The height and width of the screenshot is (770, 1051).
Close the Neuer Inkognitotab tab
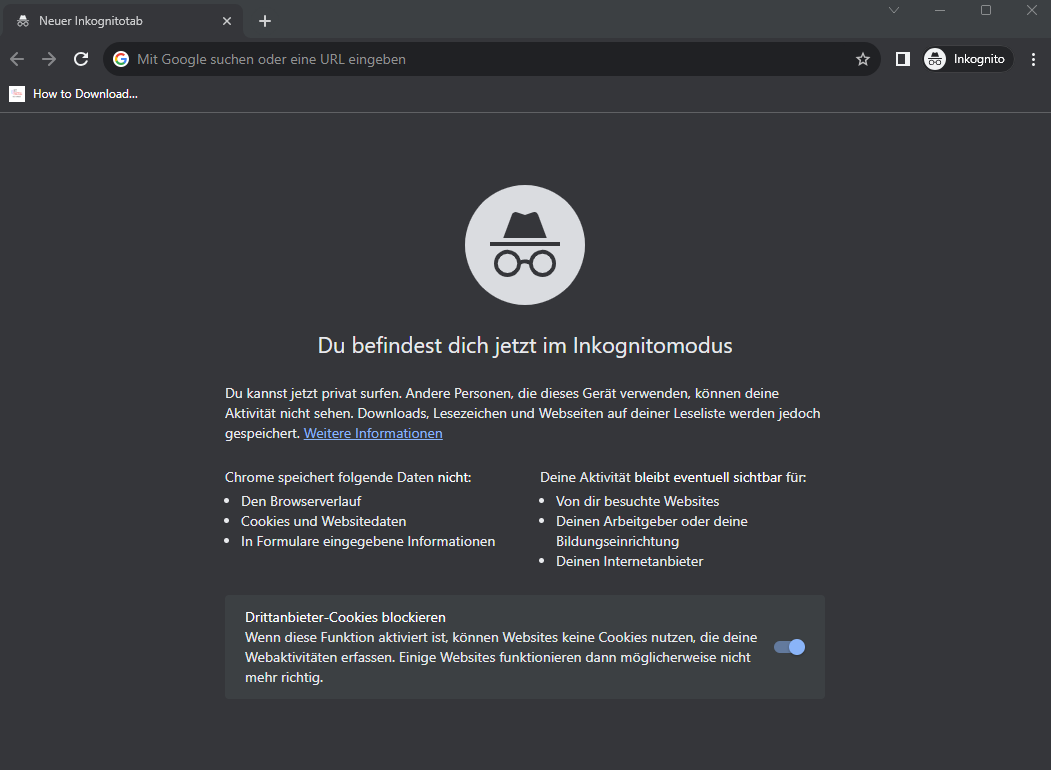click(227, 21)
